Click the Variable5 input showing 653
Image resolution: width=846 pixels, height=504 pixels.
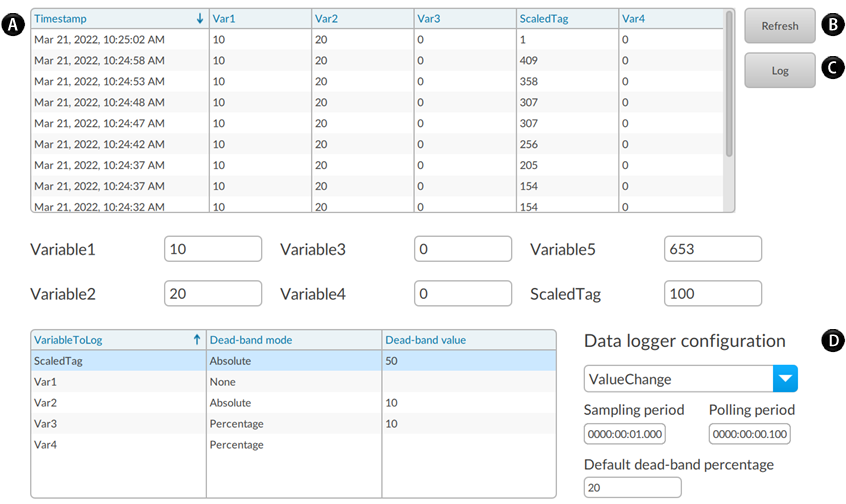tap(712, 249)
